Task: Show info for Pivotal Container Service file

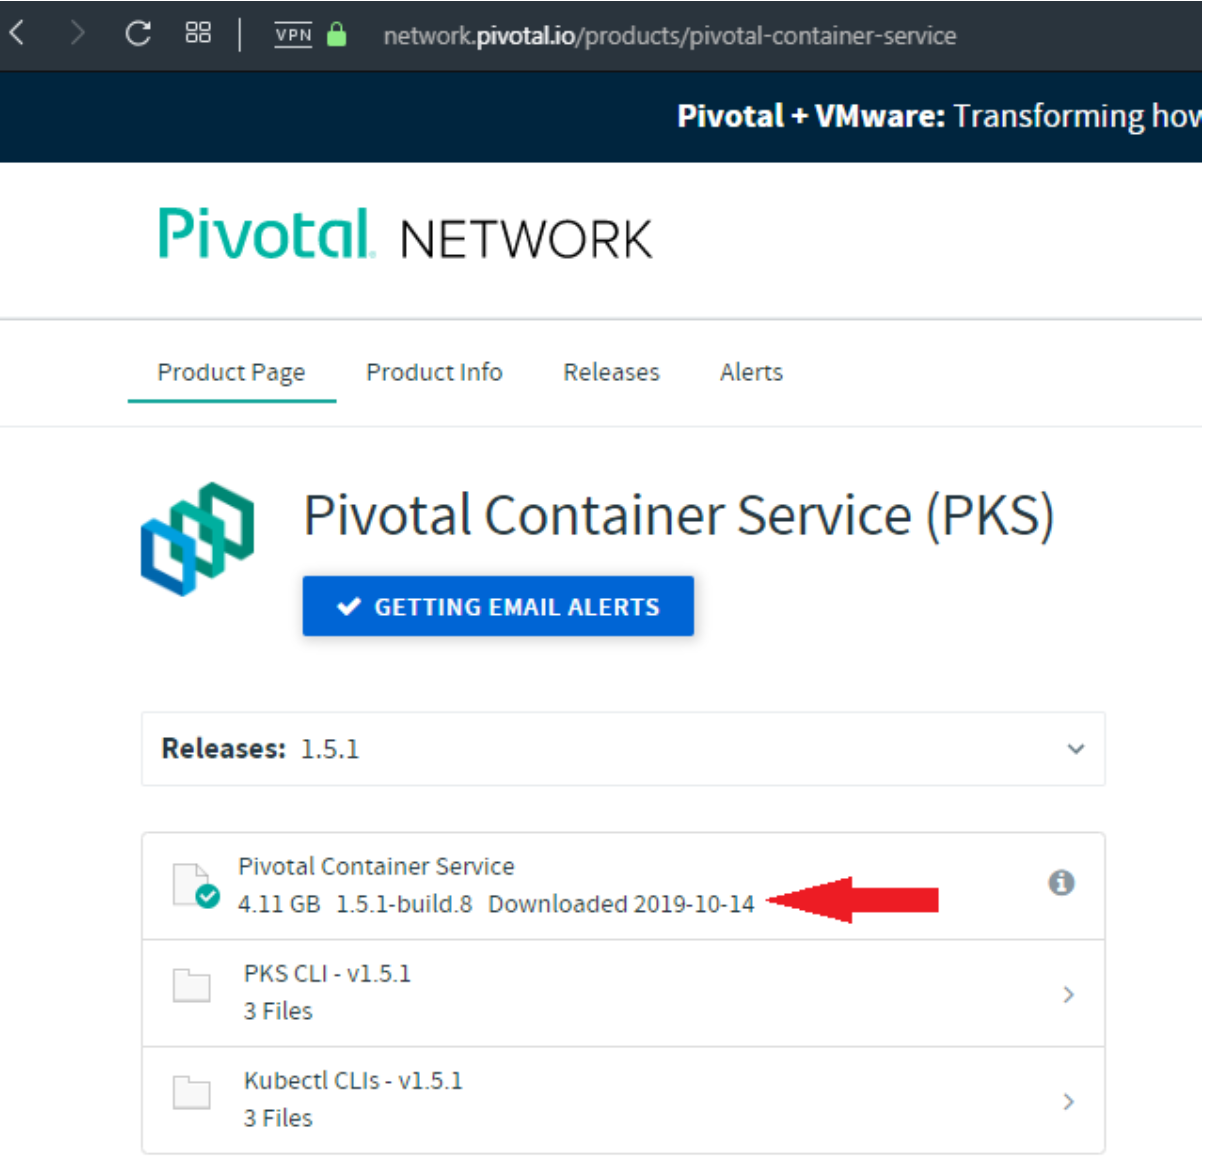Action: coord(1061,883)
